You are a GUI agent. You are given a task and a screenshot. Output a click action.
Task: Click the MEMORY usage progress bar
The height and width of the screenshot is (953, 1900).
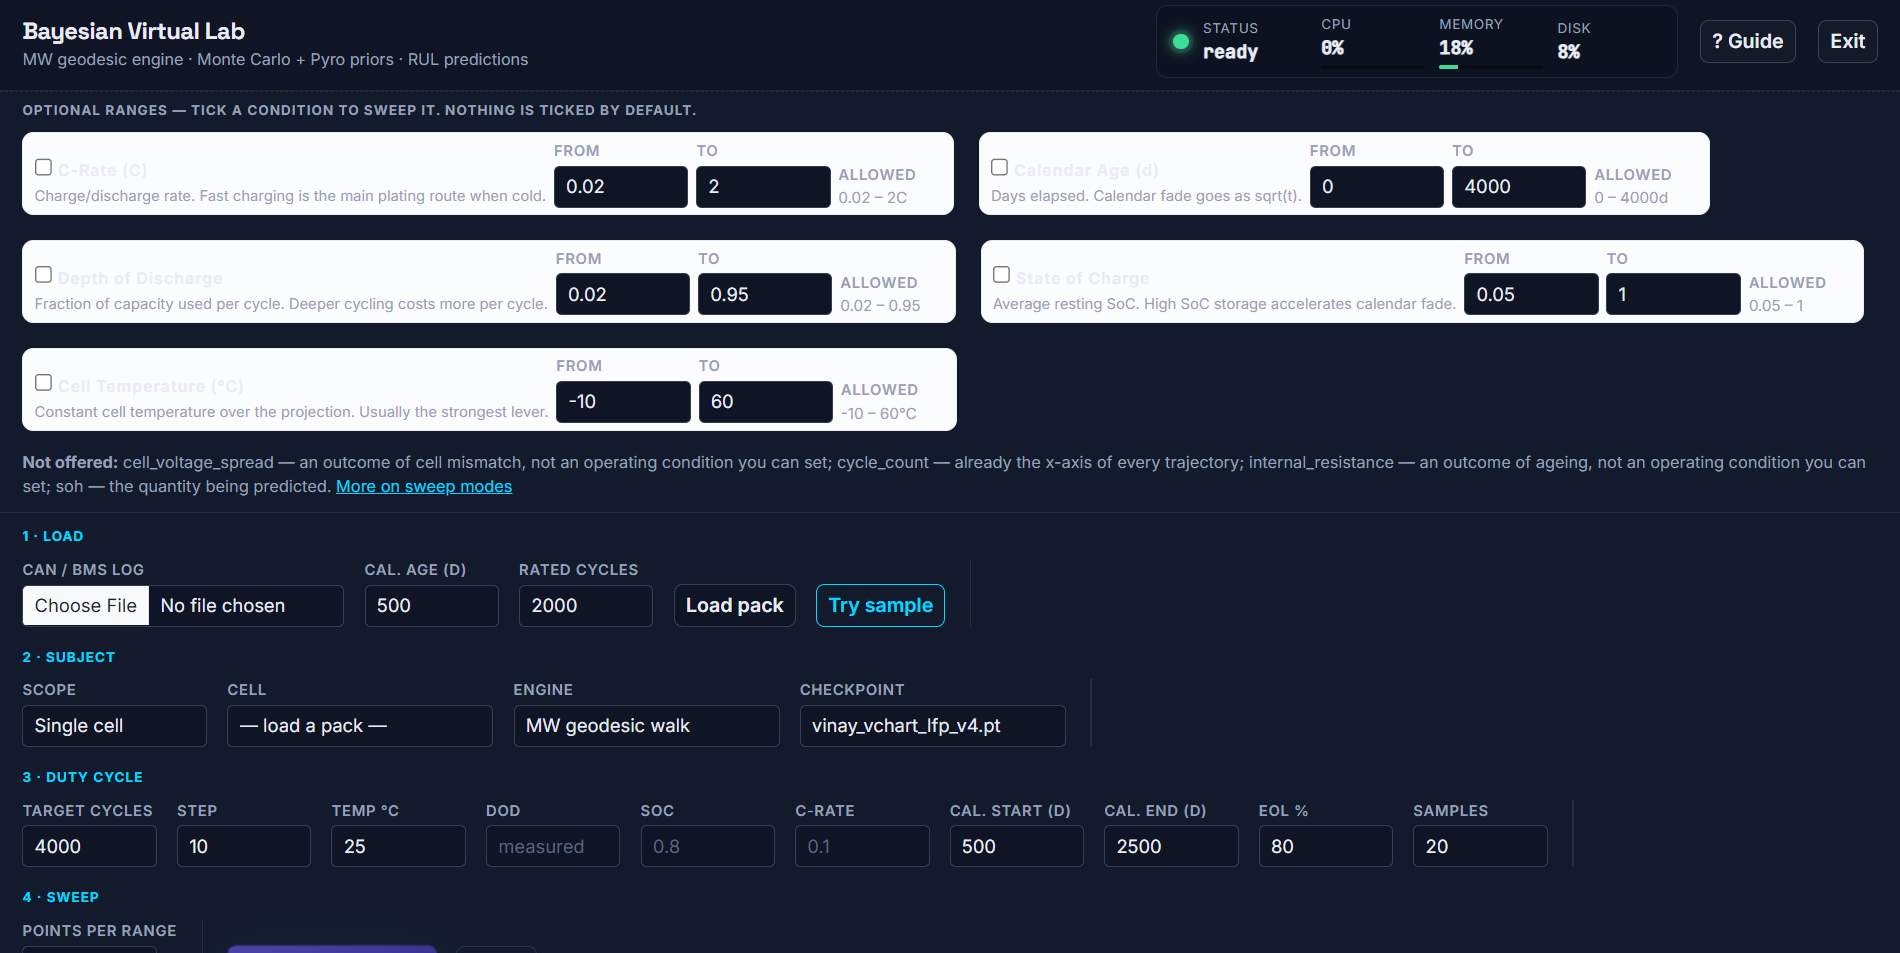1491,67
